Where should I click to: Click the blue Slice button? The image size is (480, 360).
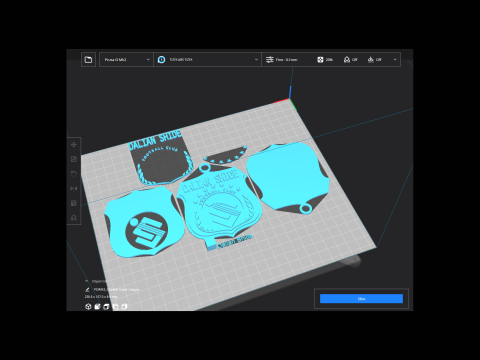point(361,299)
